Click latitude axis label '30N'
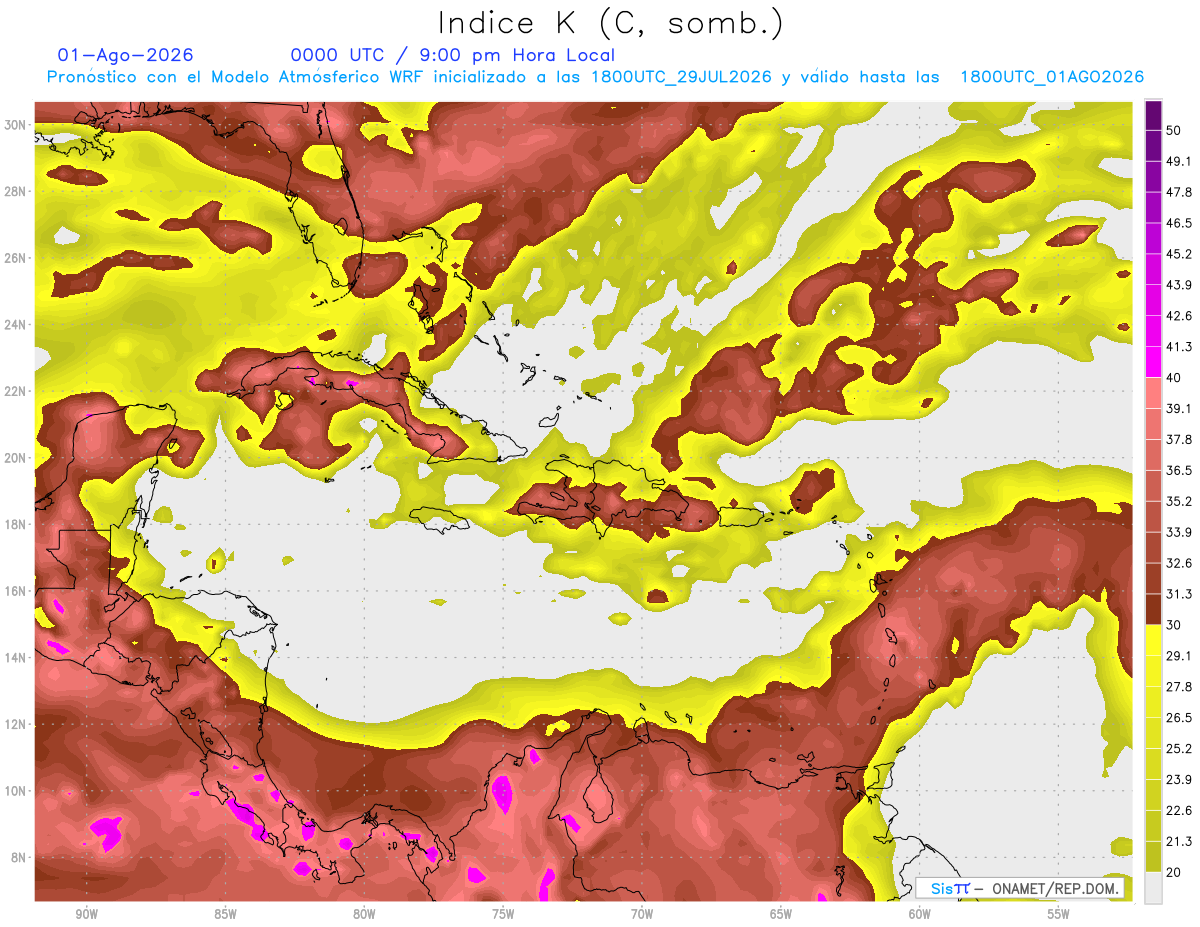Screen dimensions: 1200x927 (x=14, y=125)
